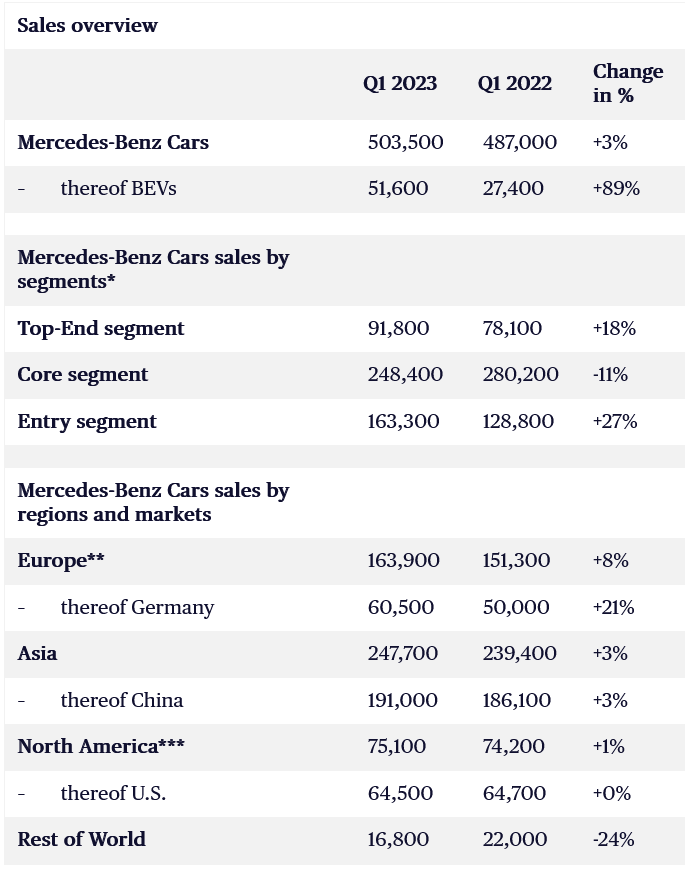Screen dimensions: 685x870
Task: Click the -24% change value
Action: 613,839
